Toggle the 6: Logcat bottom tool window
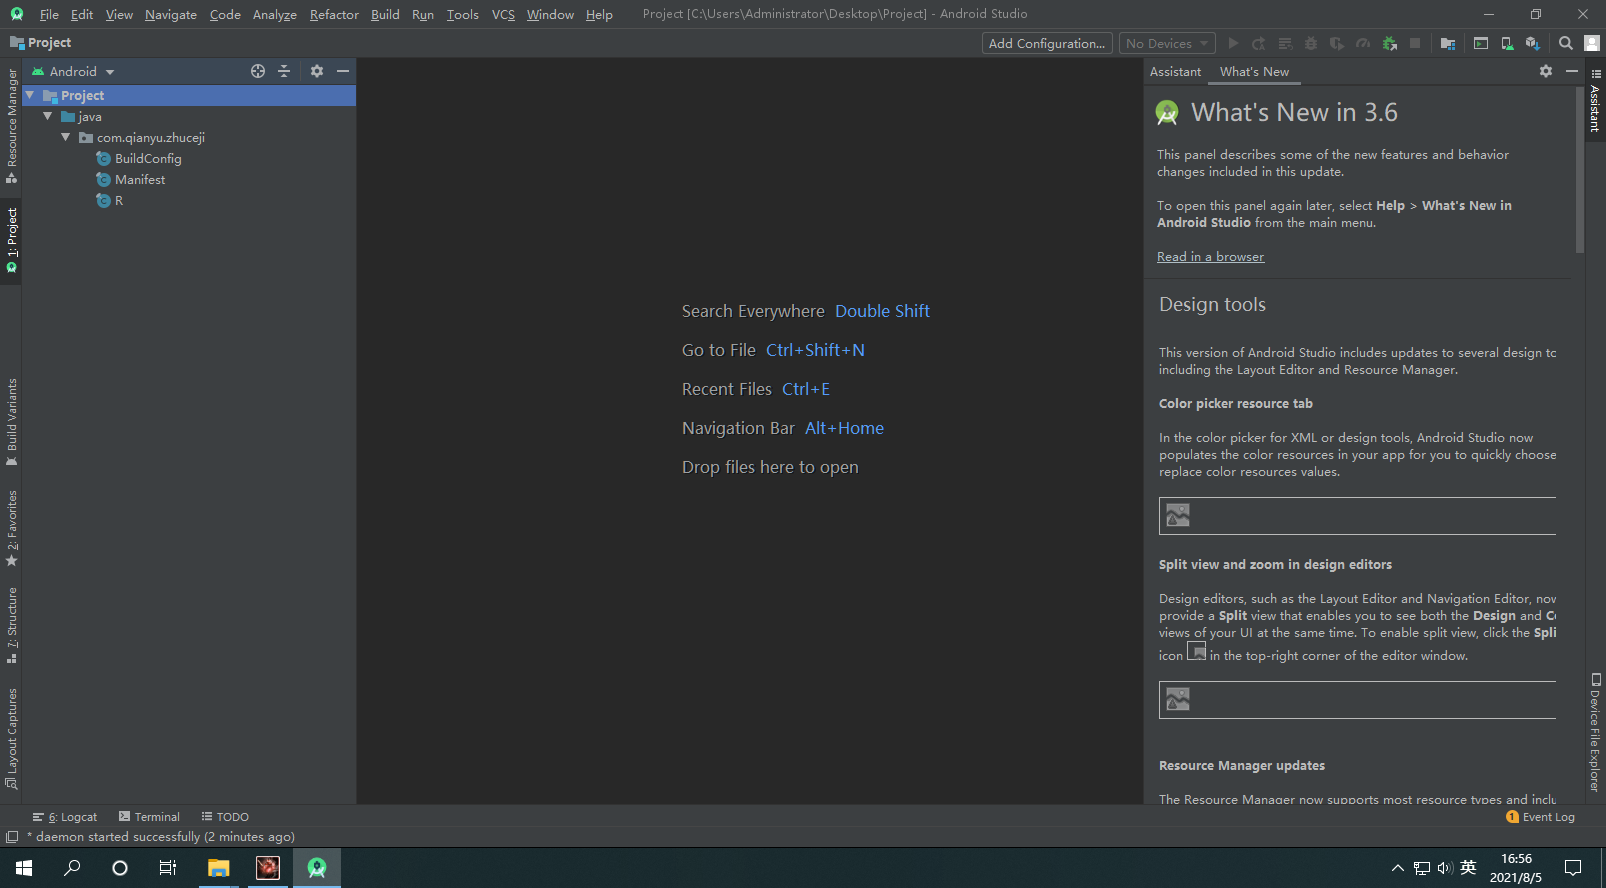 65,817
